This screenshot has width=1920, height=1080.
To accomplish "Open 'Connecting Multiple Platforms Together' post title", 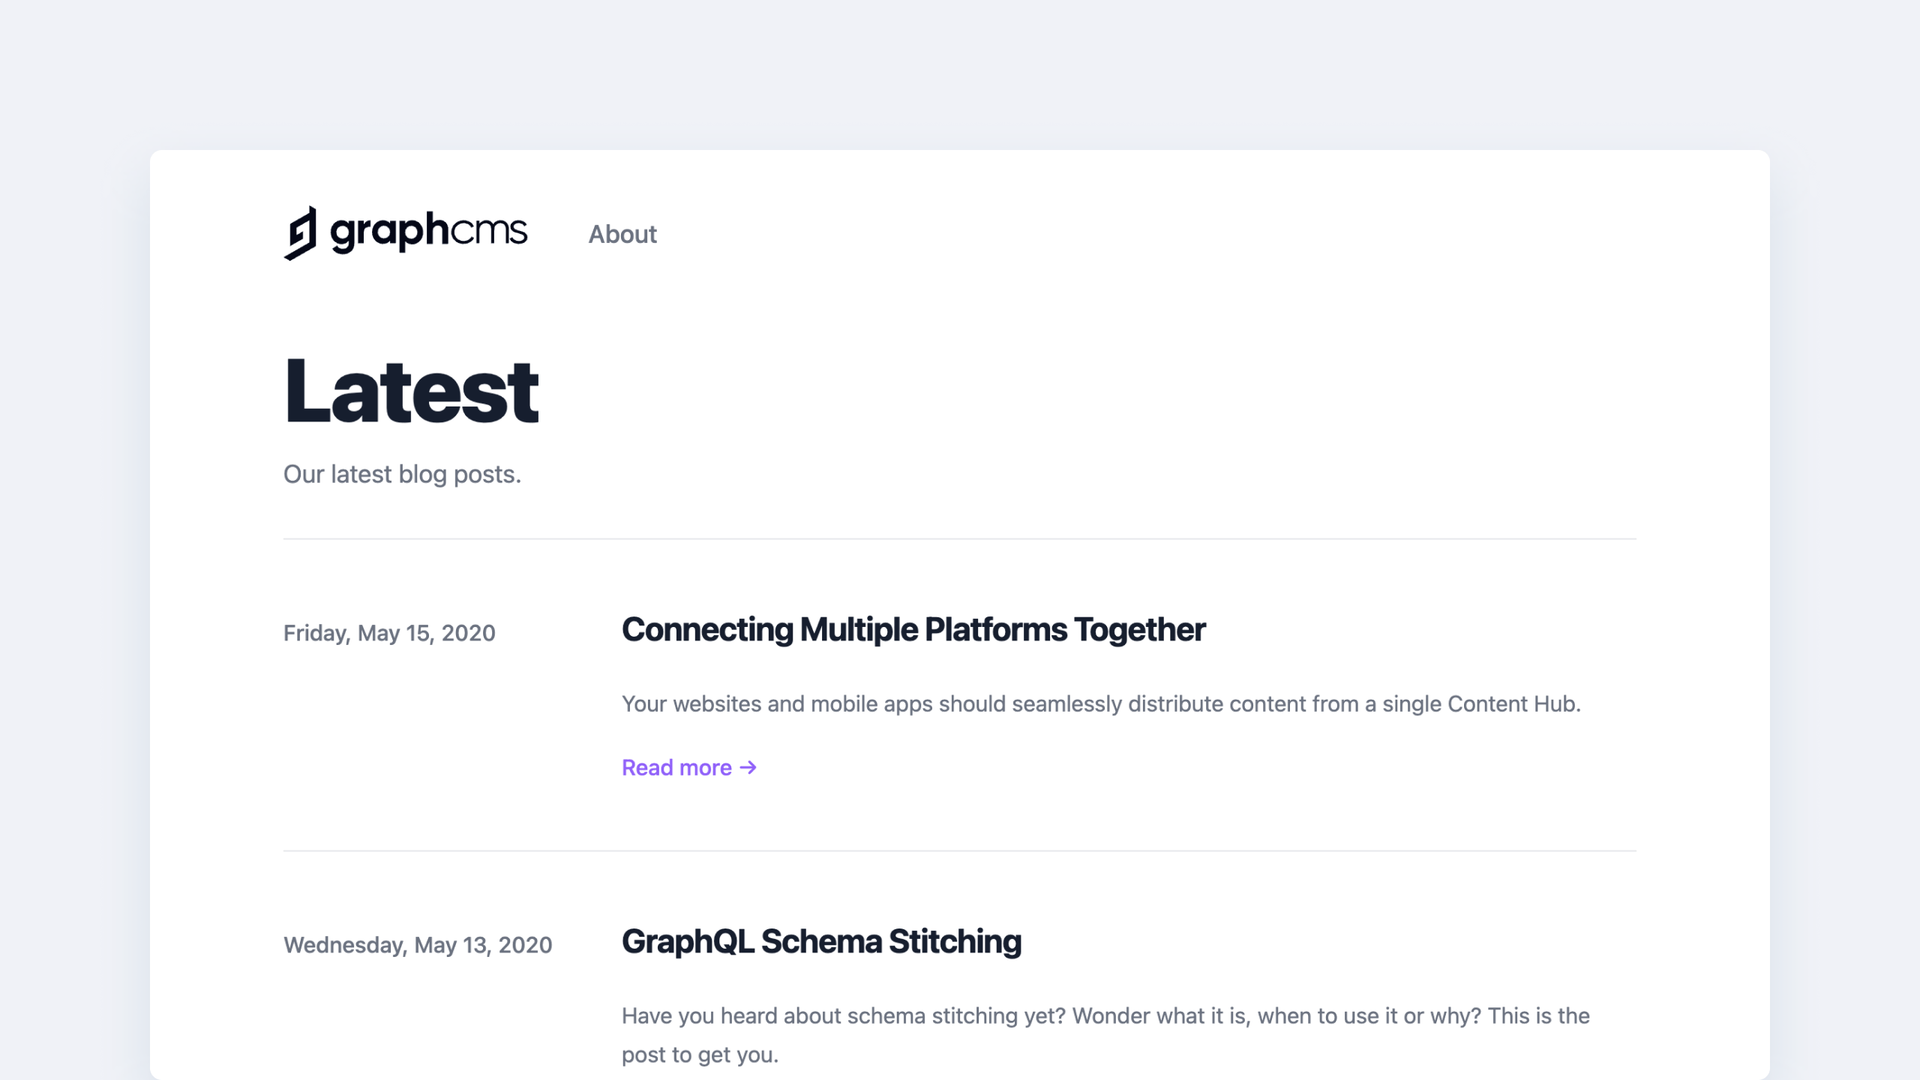I will (912, 630).
